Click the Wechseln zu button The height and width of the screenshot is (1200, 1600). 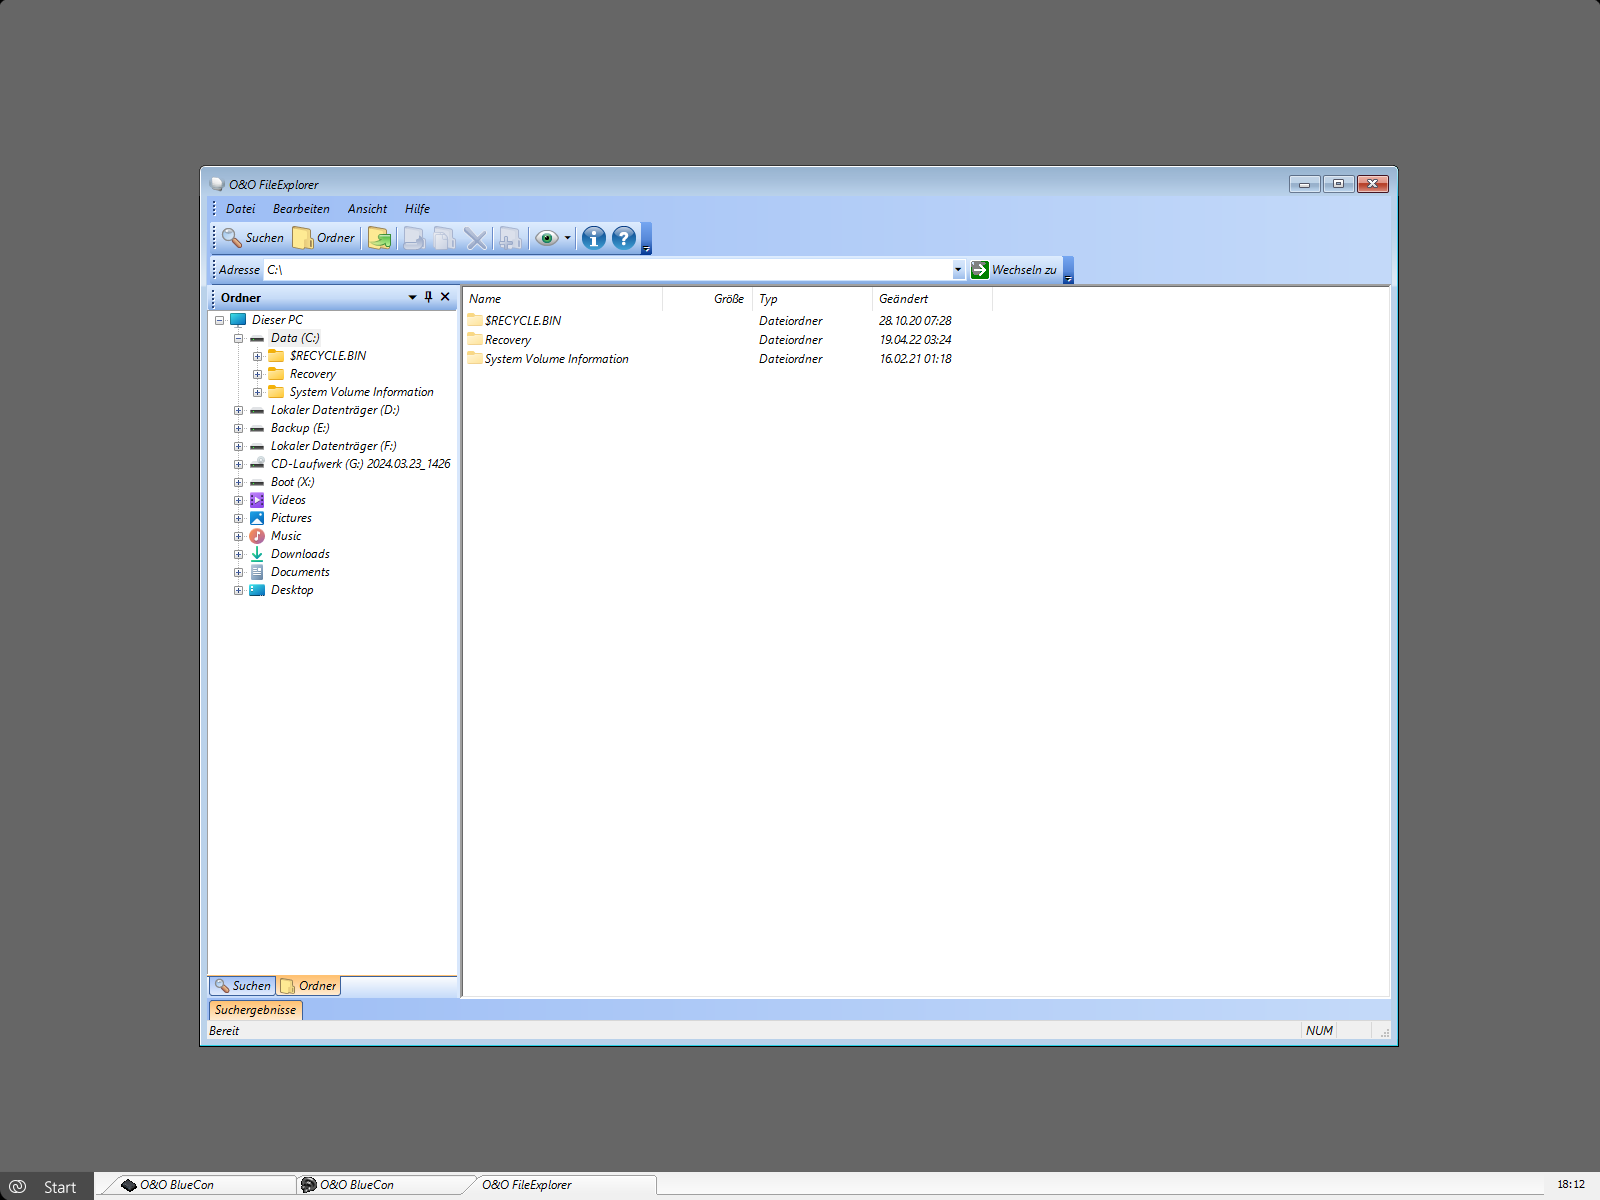[x=1014, y=270]
